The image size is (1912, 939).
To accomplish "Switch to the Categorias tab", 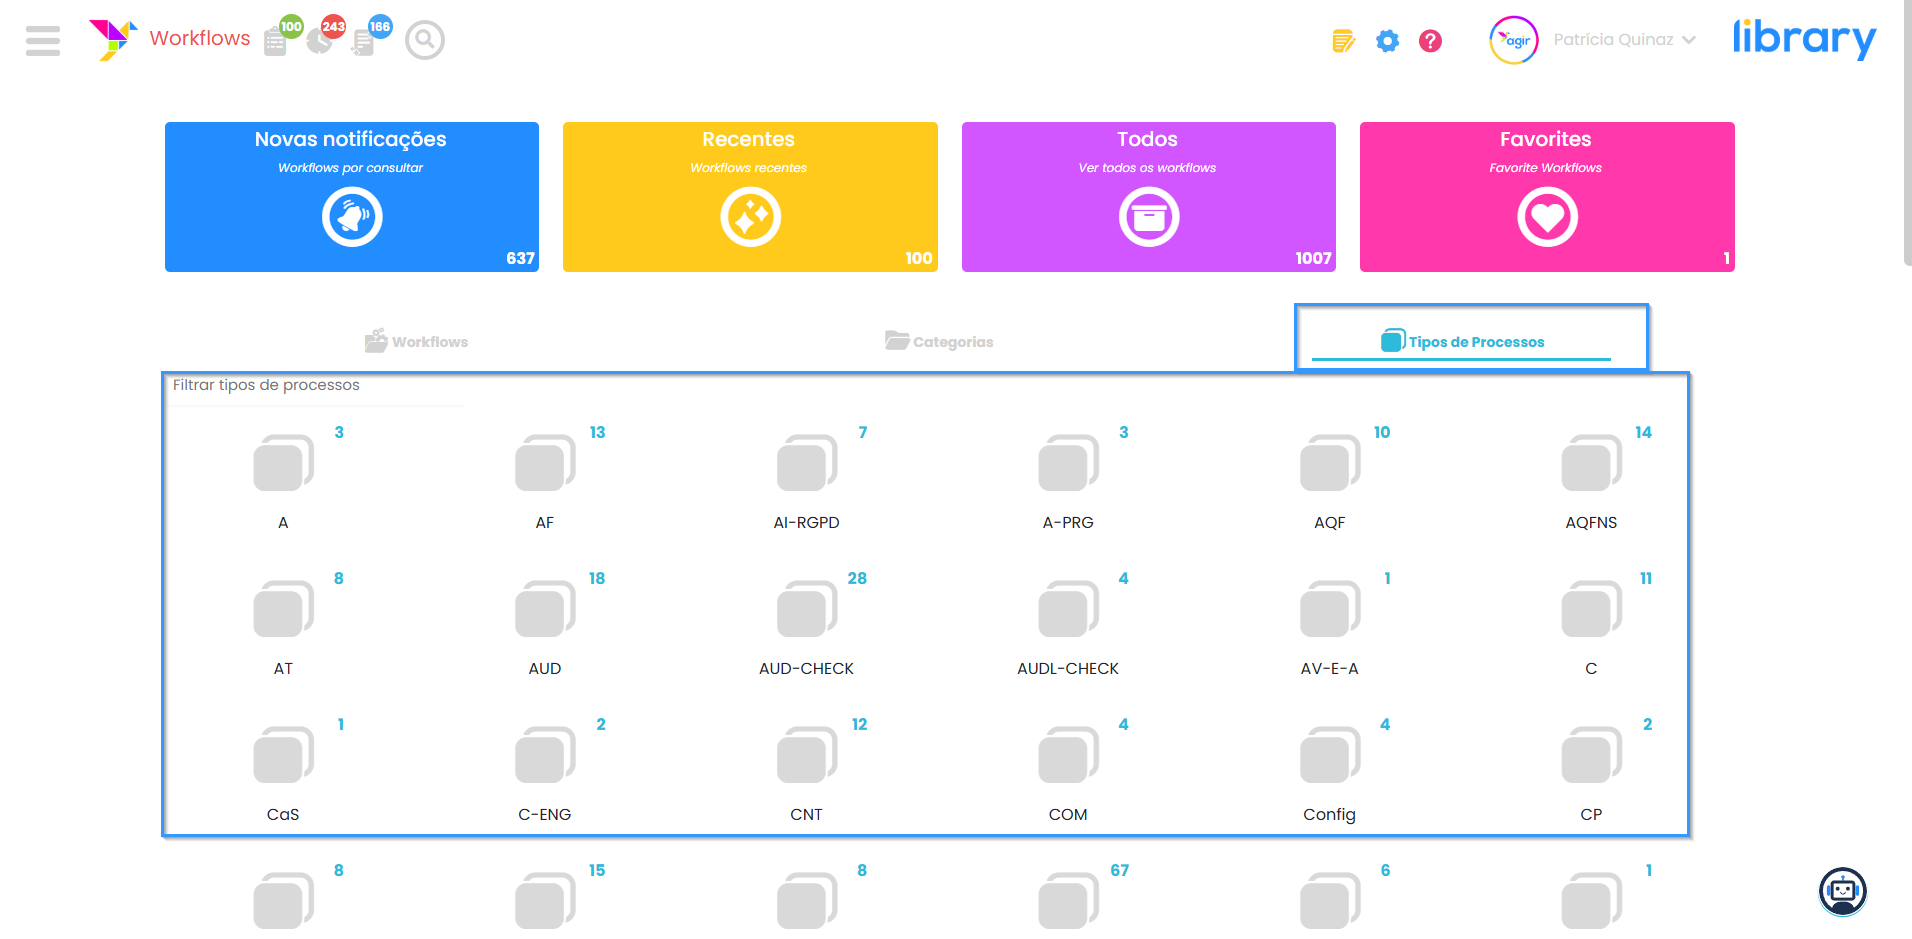I will (x=939, y=341).
